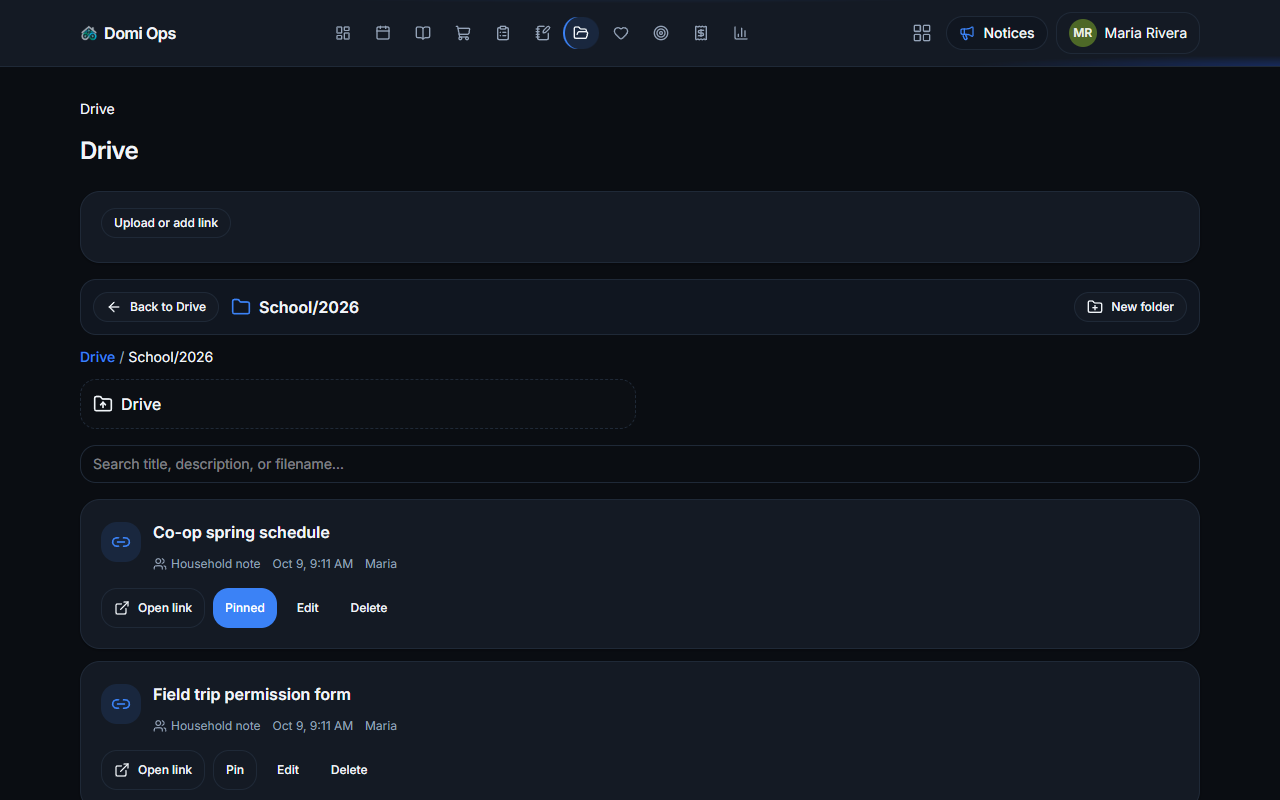Delete Field trip permission form
1280x800 pixels.
point(349,770)
